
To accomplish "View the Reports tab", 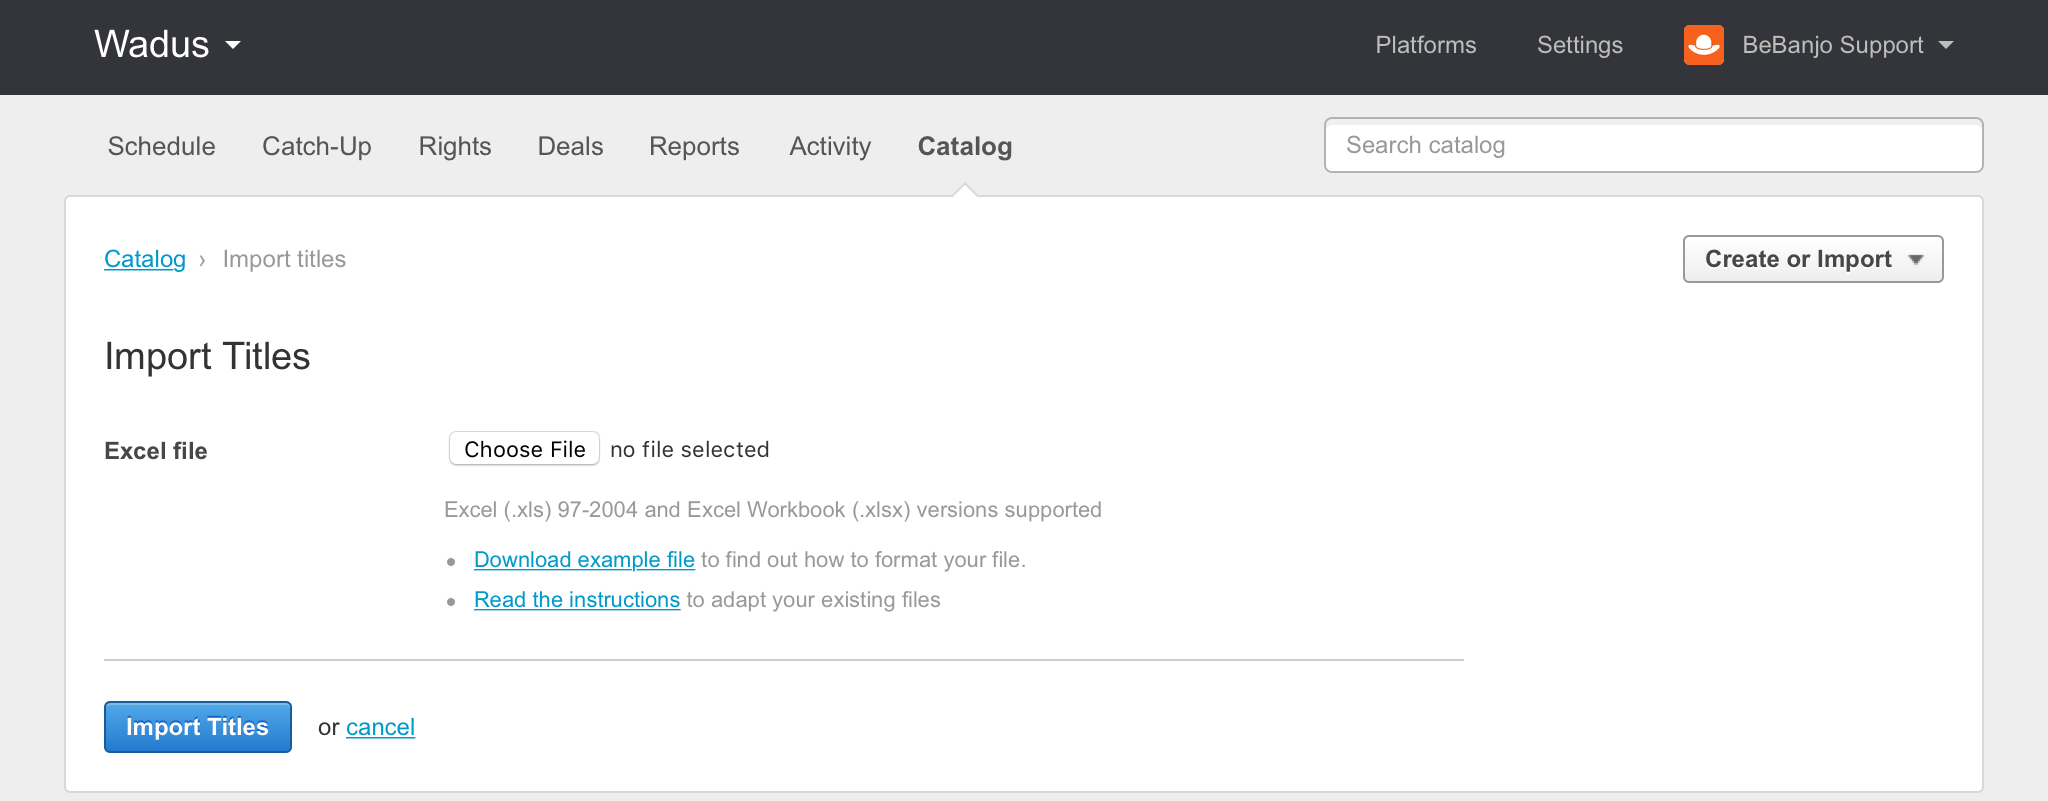I will [x=694, y=146].
